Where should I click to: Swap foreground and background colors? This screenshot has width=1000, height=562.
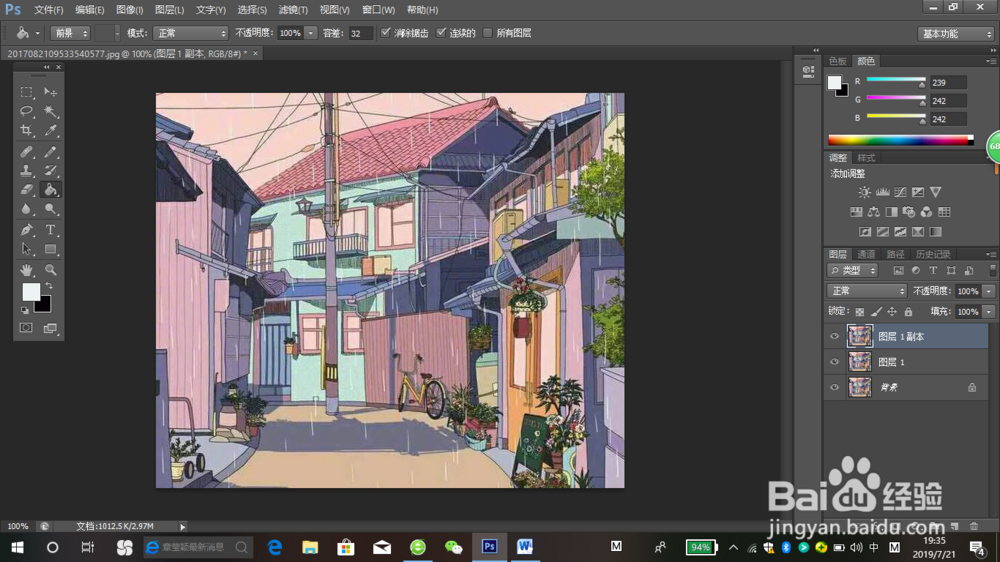click(49, 286)
